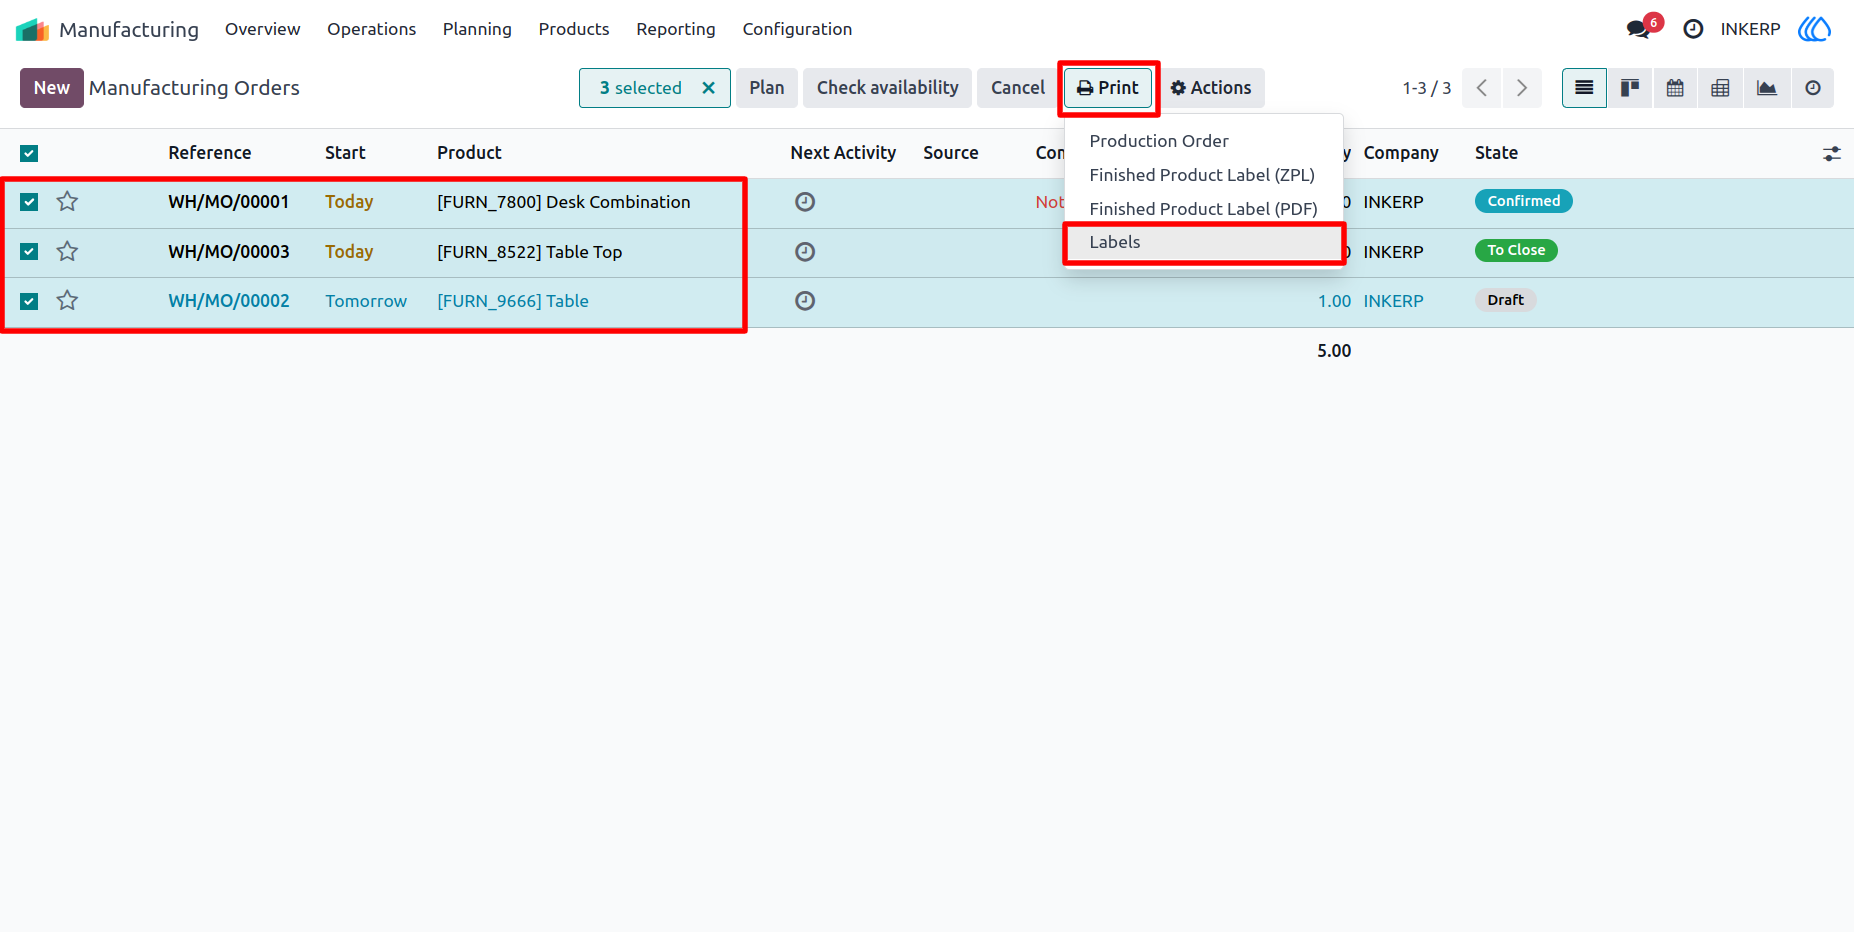Expand the Reporting menu
The width and height of the screenshot is (1854, 932).
tap(676, 29)
